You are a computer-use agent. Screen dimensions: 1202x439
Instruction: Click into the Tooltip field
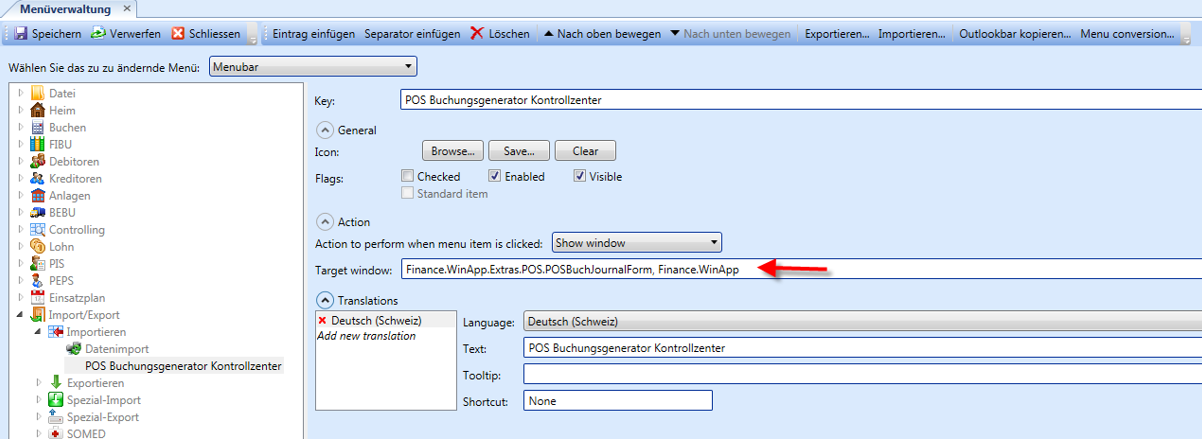[862, 374]
